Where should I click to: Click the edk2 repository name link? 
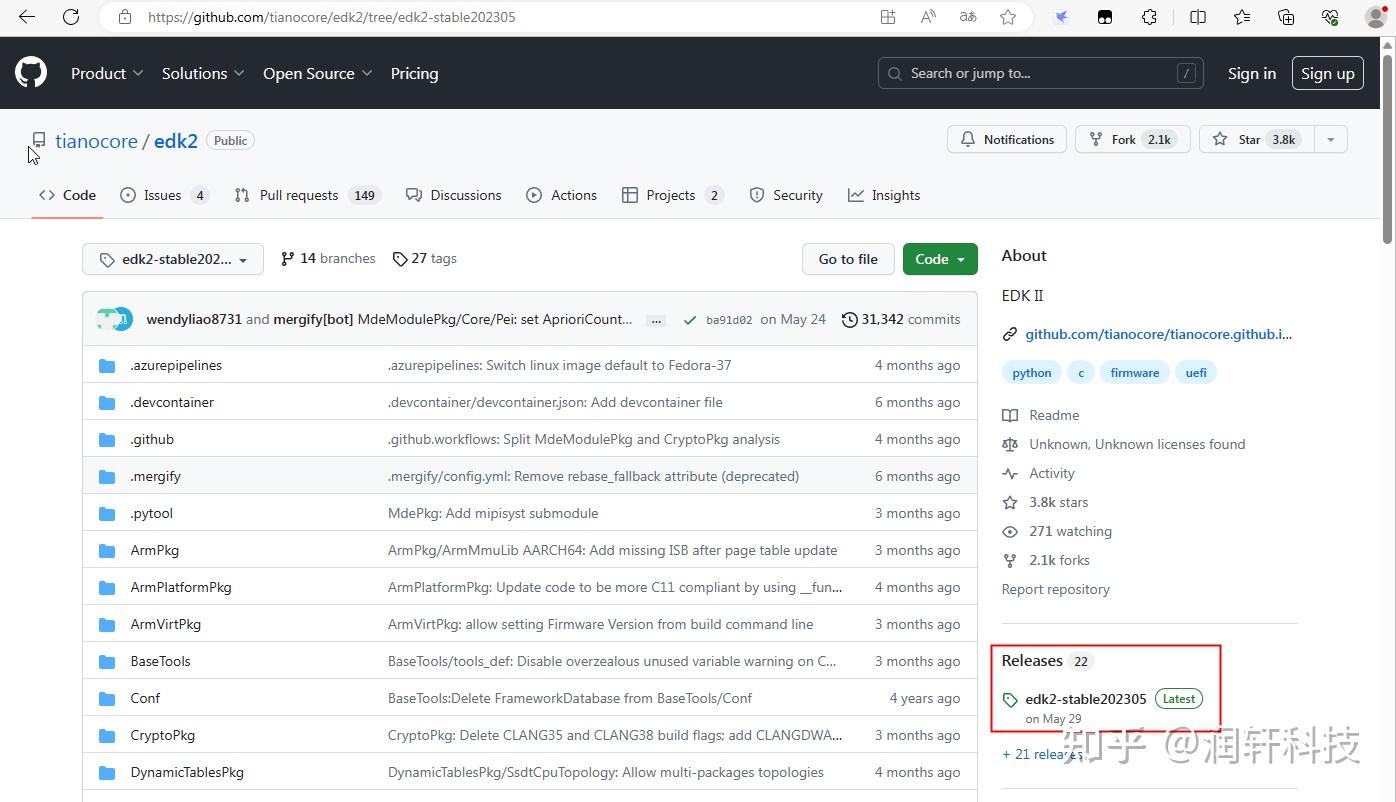[x=176, y=141]
